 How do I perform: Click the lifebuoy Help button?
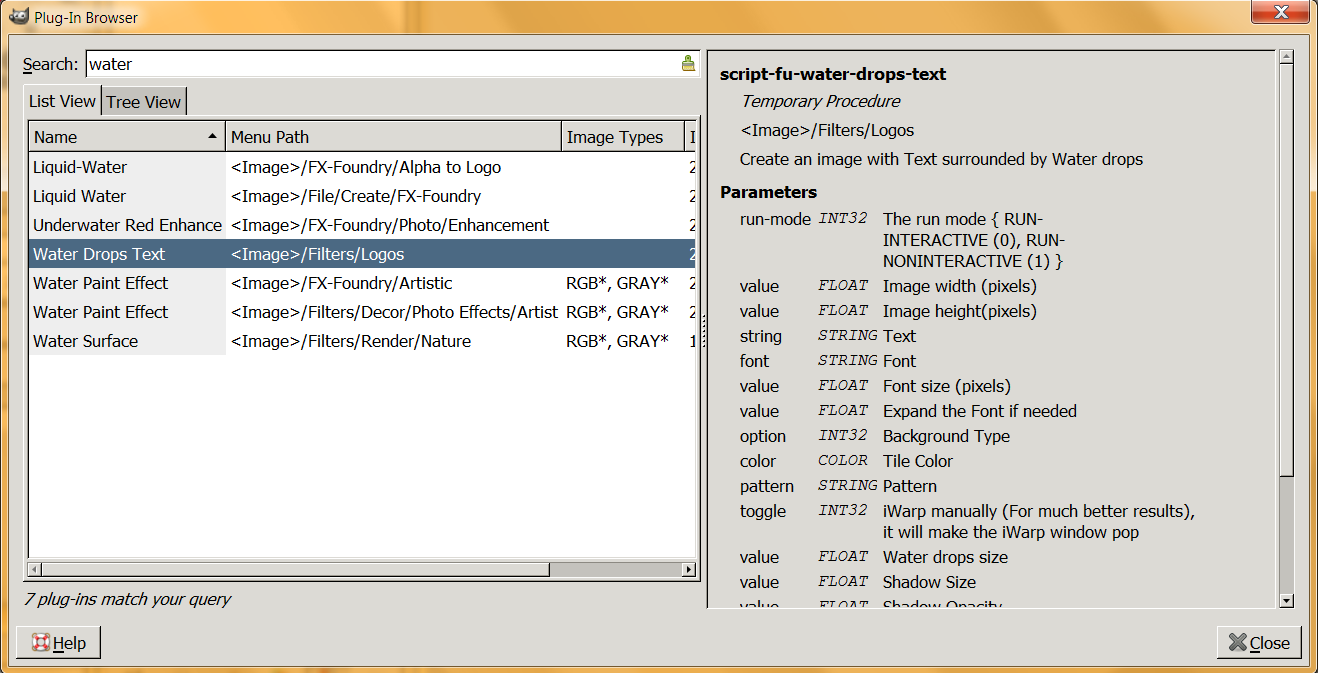point(59,643)
